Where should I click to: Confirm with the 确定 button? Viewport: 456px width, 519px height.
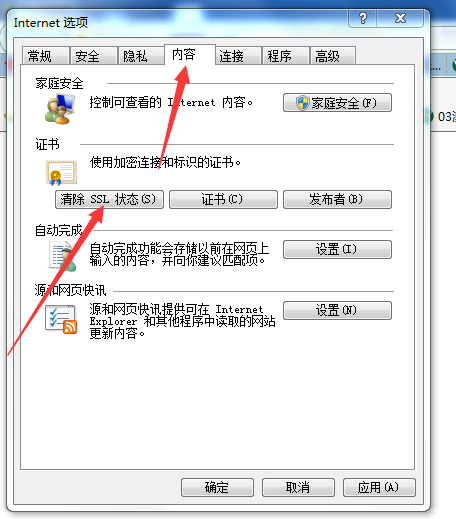pos(217,488)
